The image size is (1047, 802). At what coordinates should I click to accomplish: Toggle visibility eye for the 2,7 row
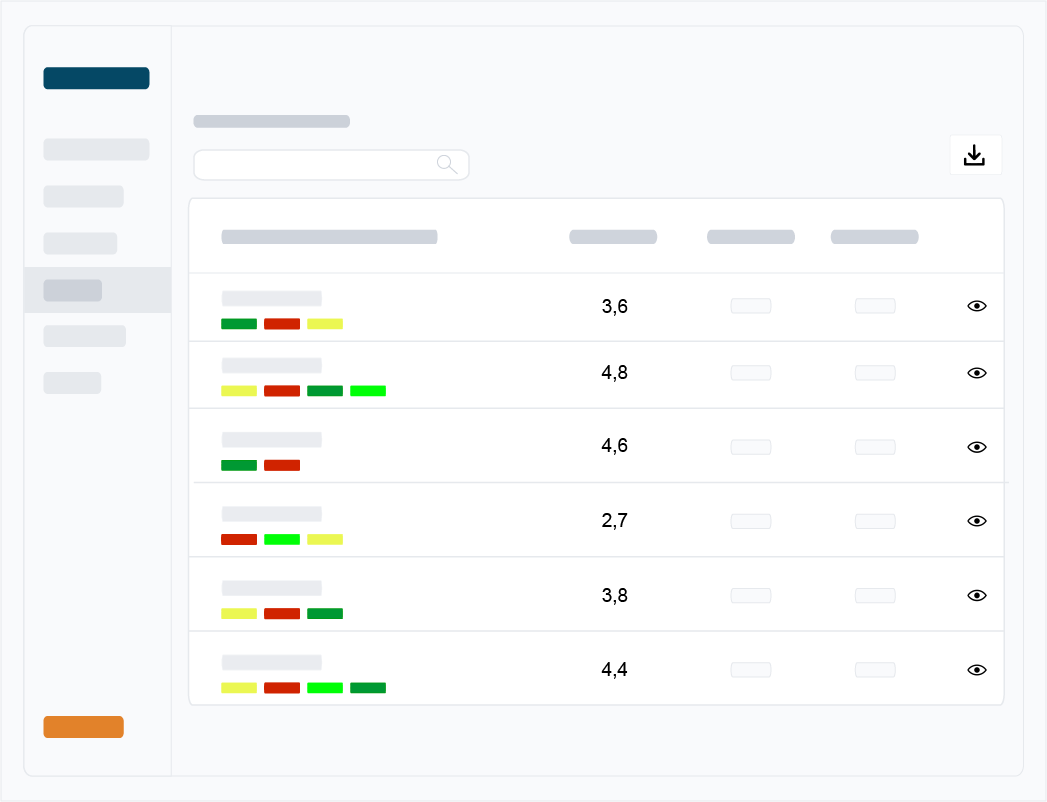coord(976,521)
